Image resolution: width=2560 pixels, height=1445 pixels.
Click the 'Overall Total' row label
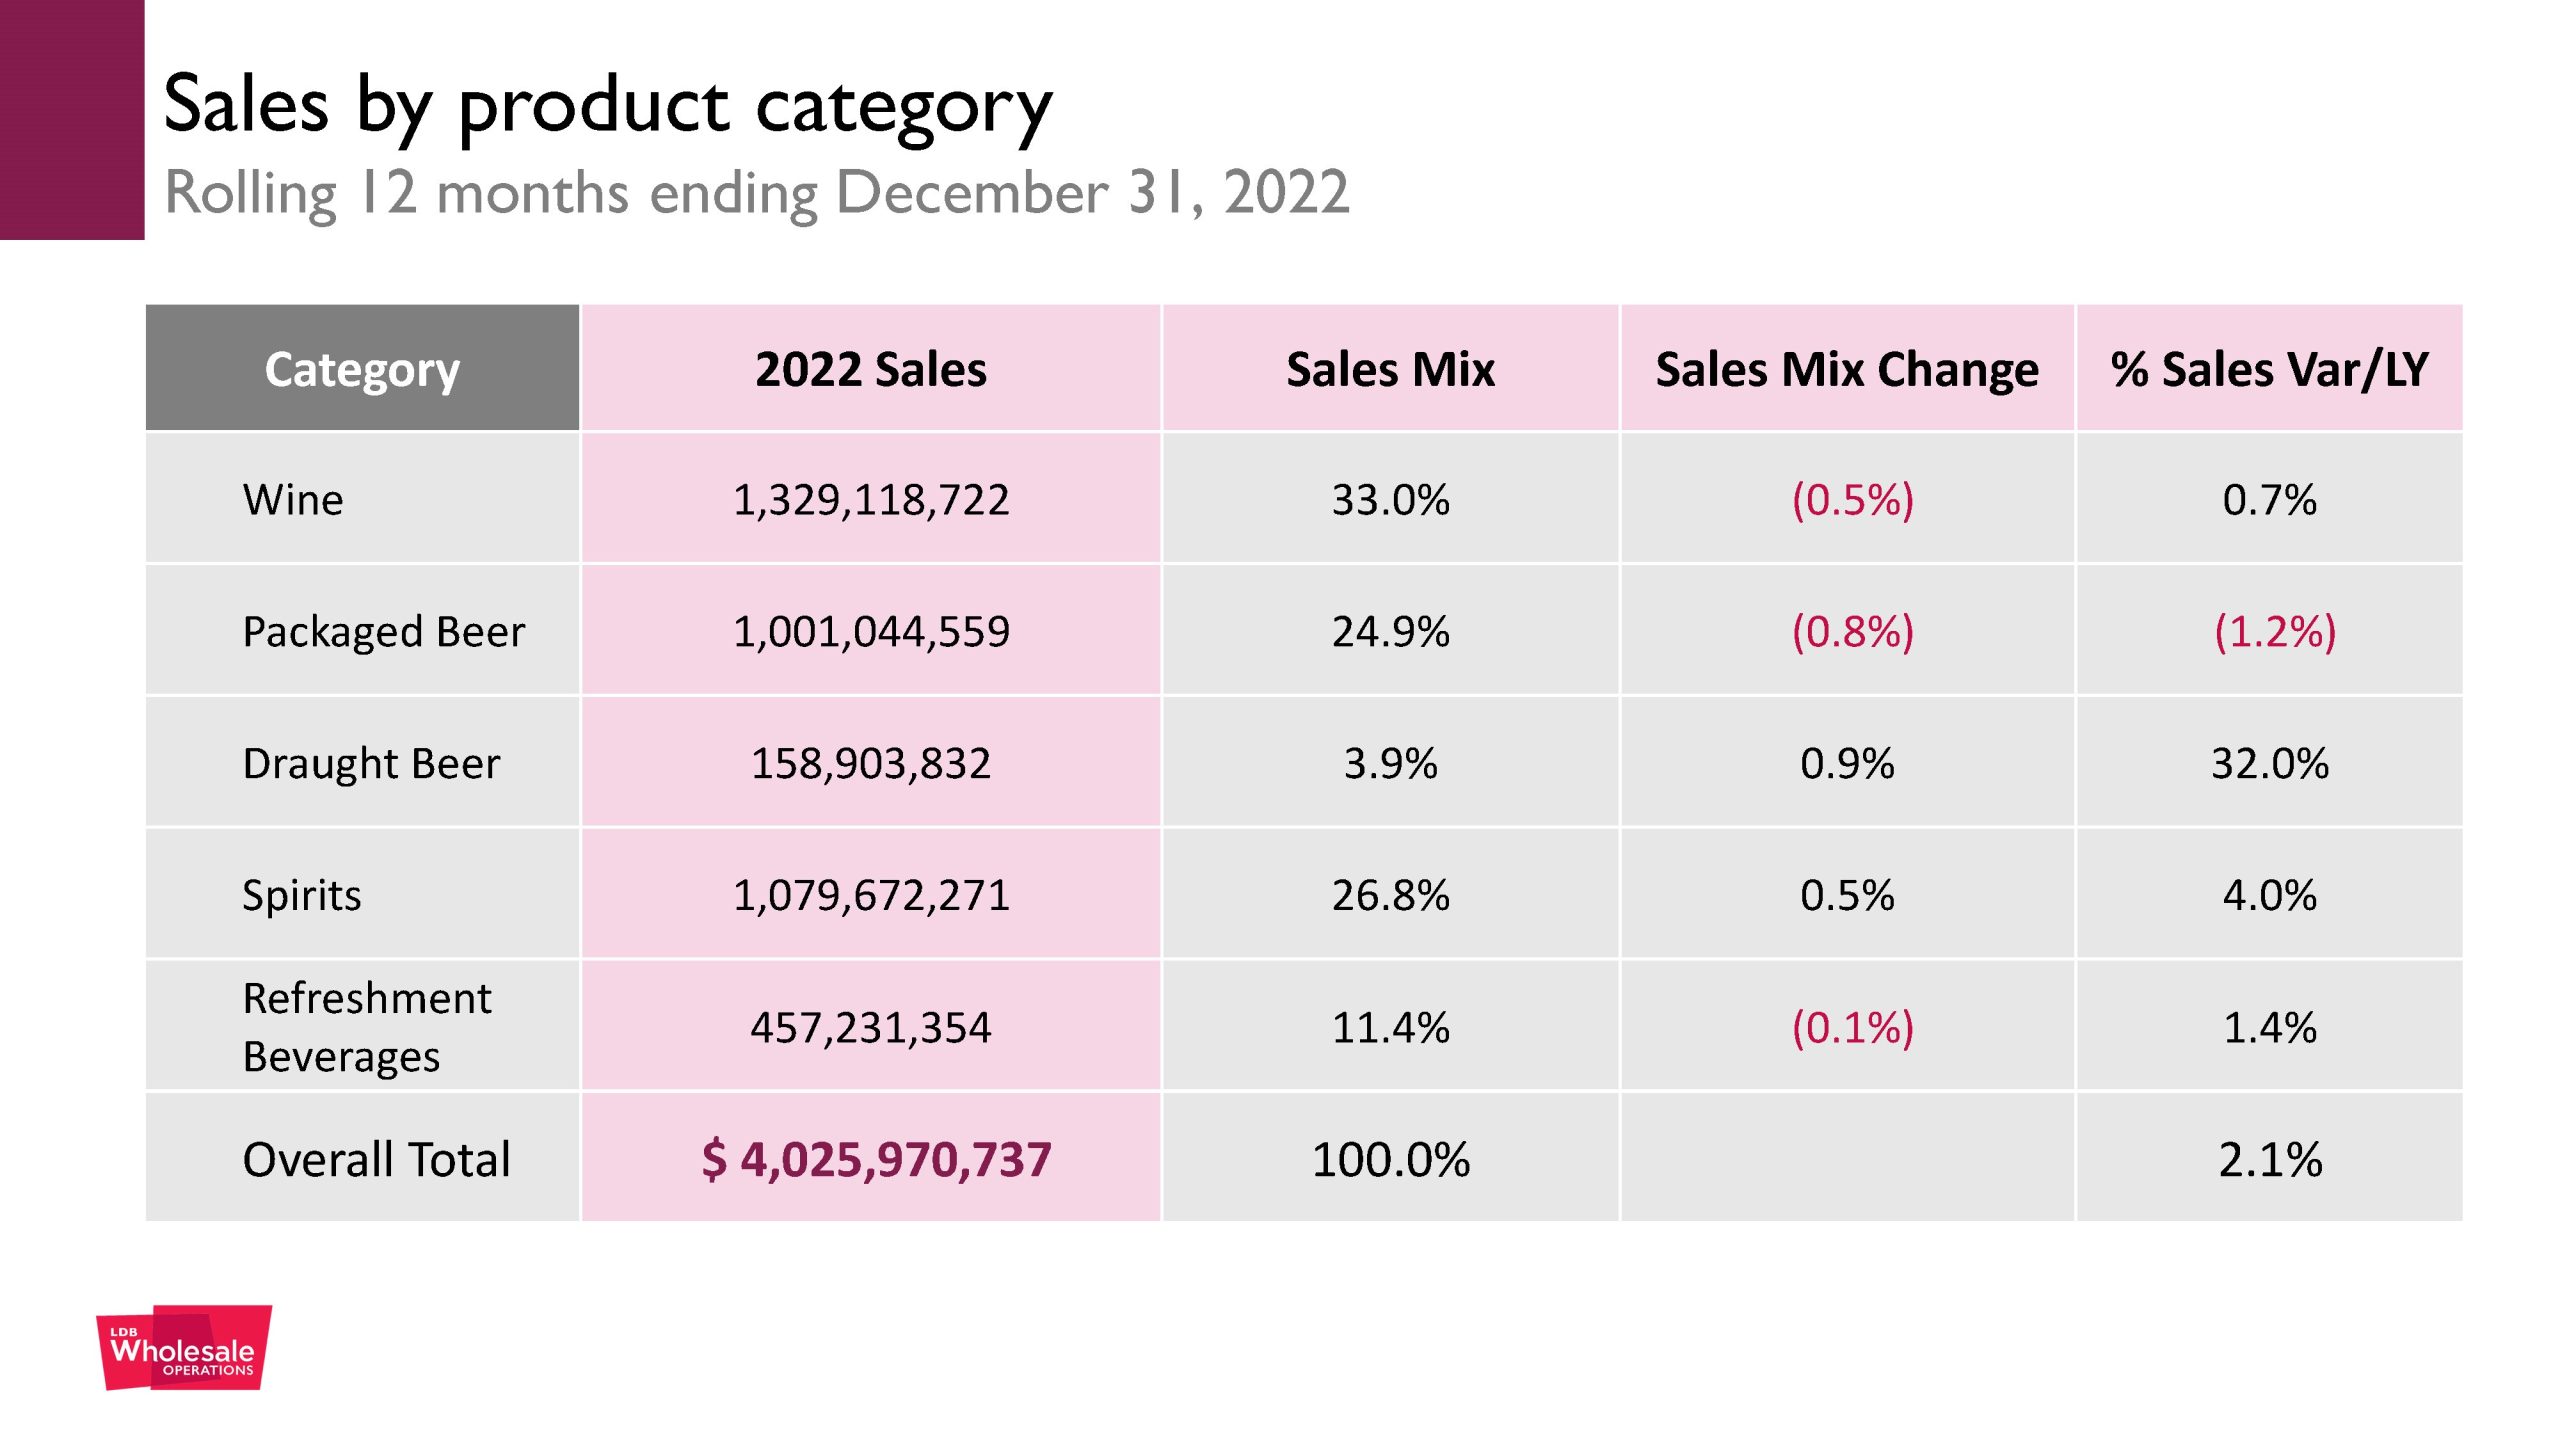tap(376, 1159)
